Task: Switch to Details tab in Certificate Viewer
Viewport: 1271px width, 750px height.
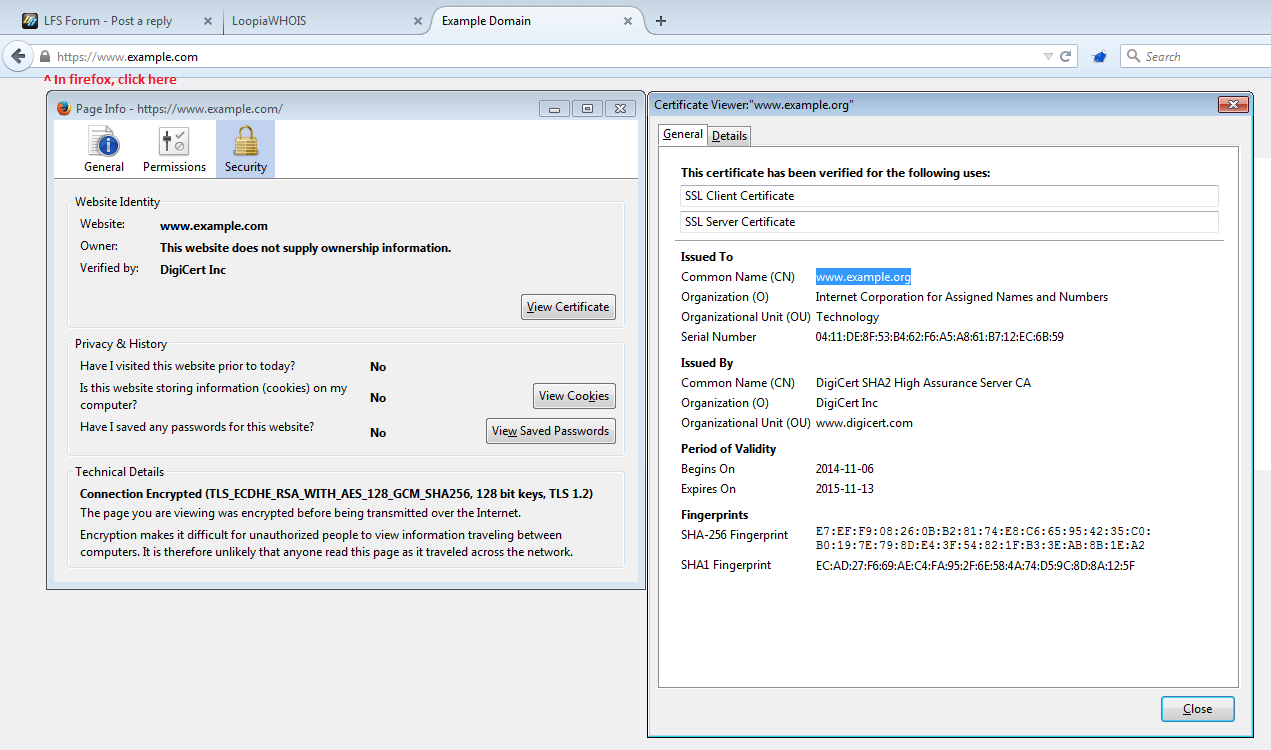Action: click(x=729, y=136)
